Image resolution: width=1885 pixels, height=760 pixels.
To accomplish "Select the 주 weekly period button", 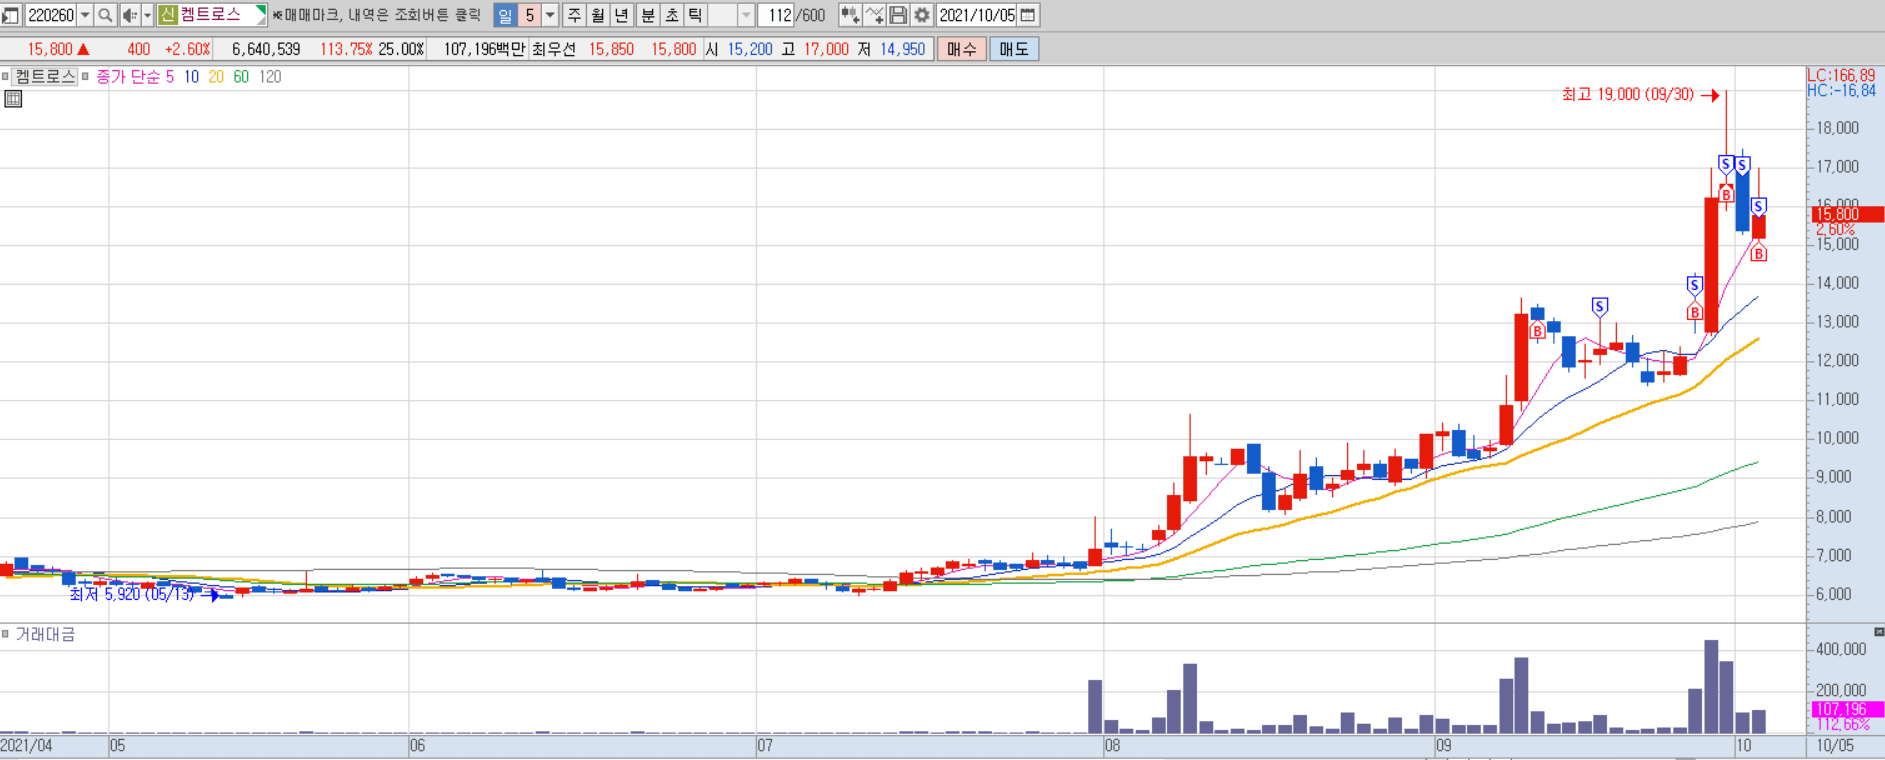I will (x=574, y=15).
